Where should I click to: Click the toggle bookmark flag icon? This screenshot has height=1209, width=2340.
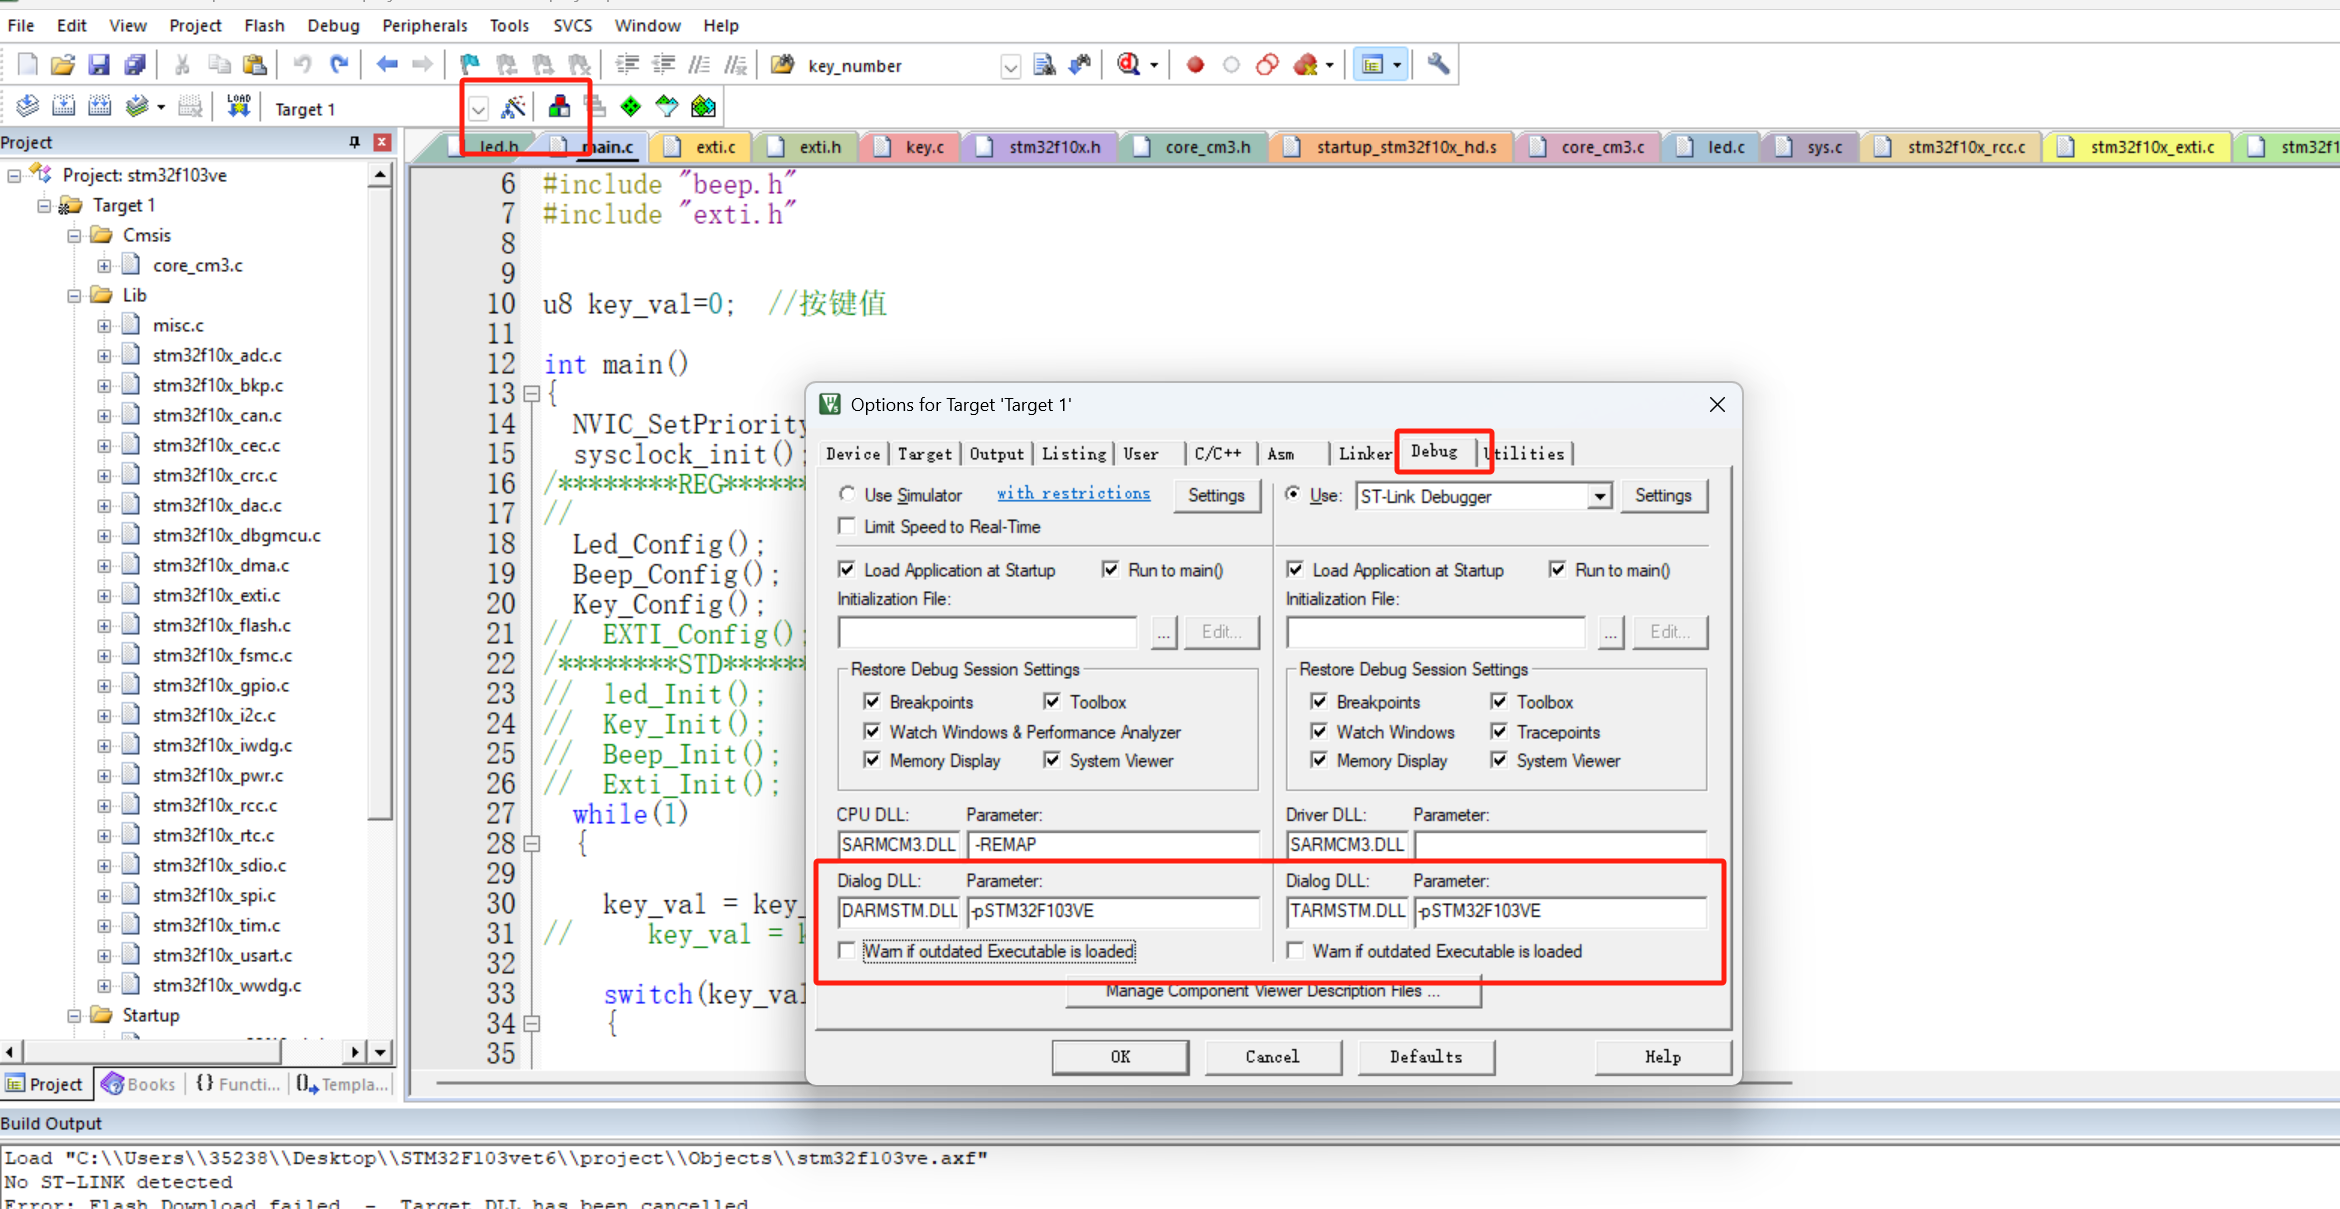(469, 65)
